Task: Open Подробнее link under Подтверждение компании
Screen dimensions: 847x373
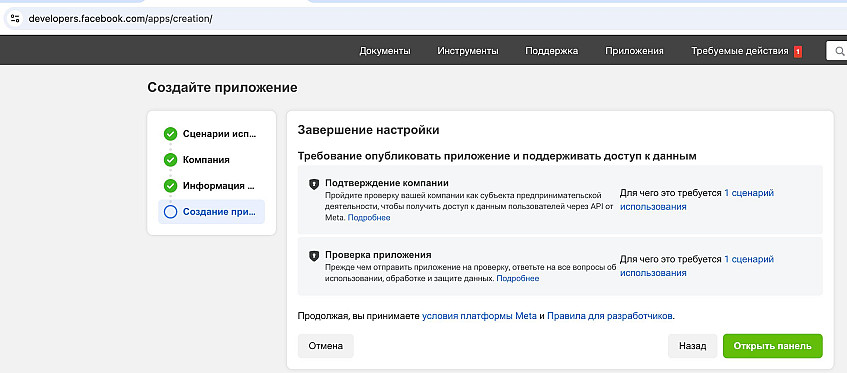Action: click(x=369, y=218)
